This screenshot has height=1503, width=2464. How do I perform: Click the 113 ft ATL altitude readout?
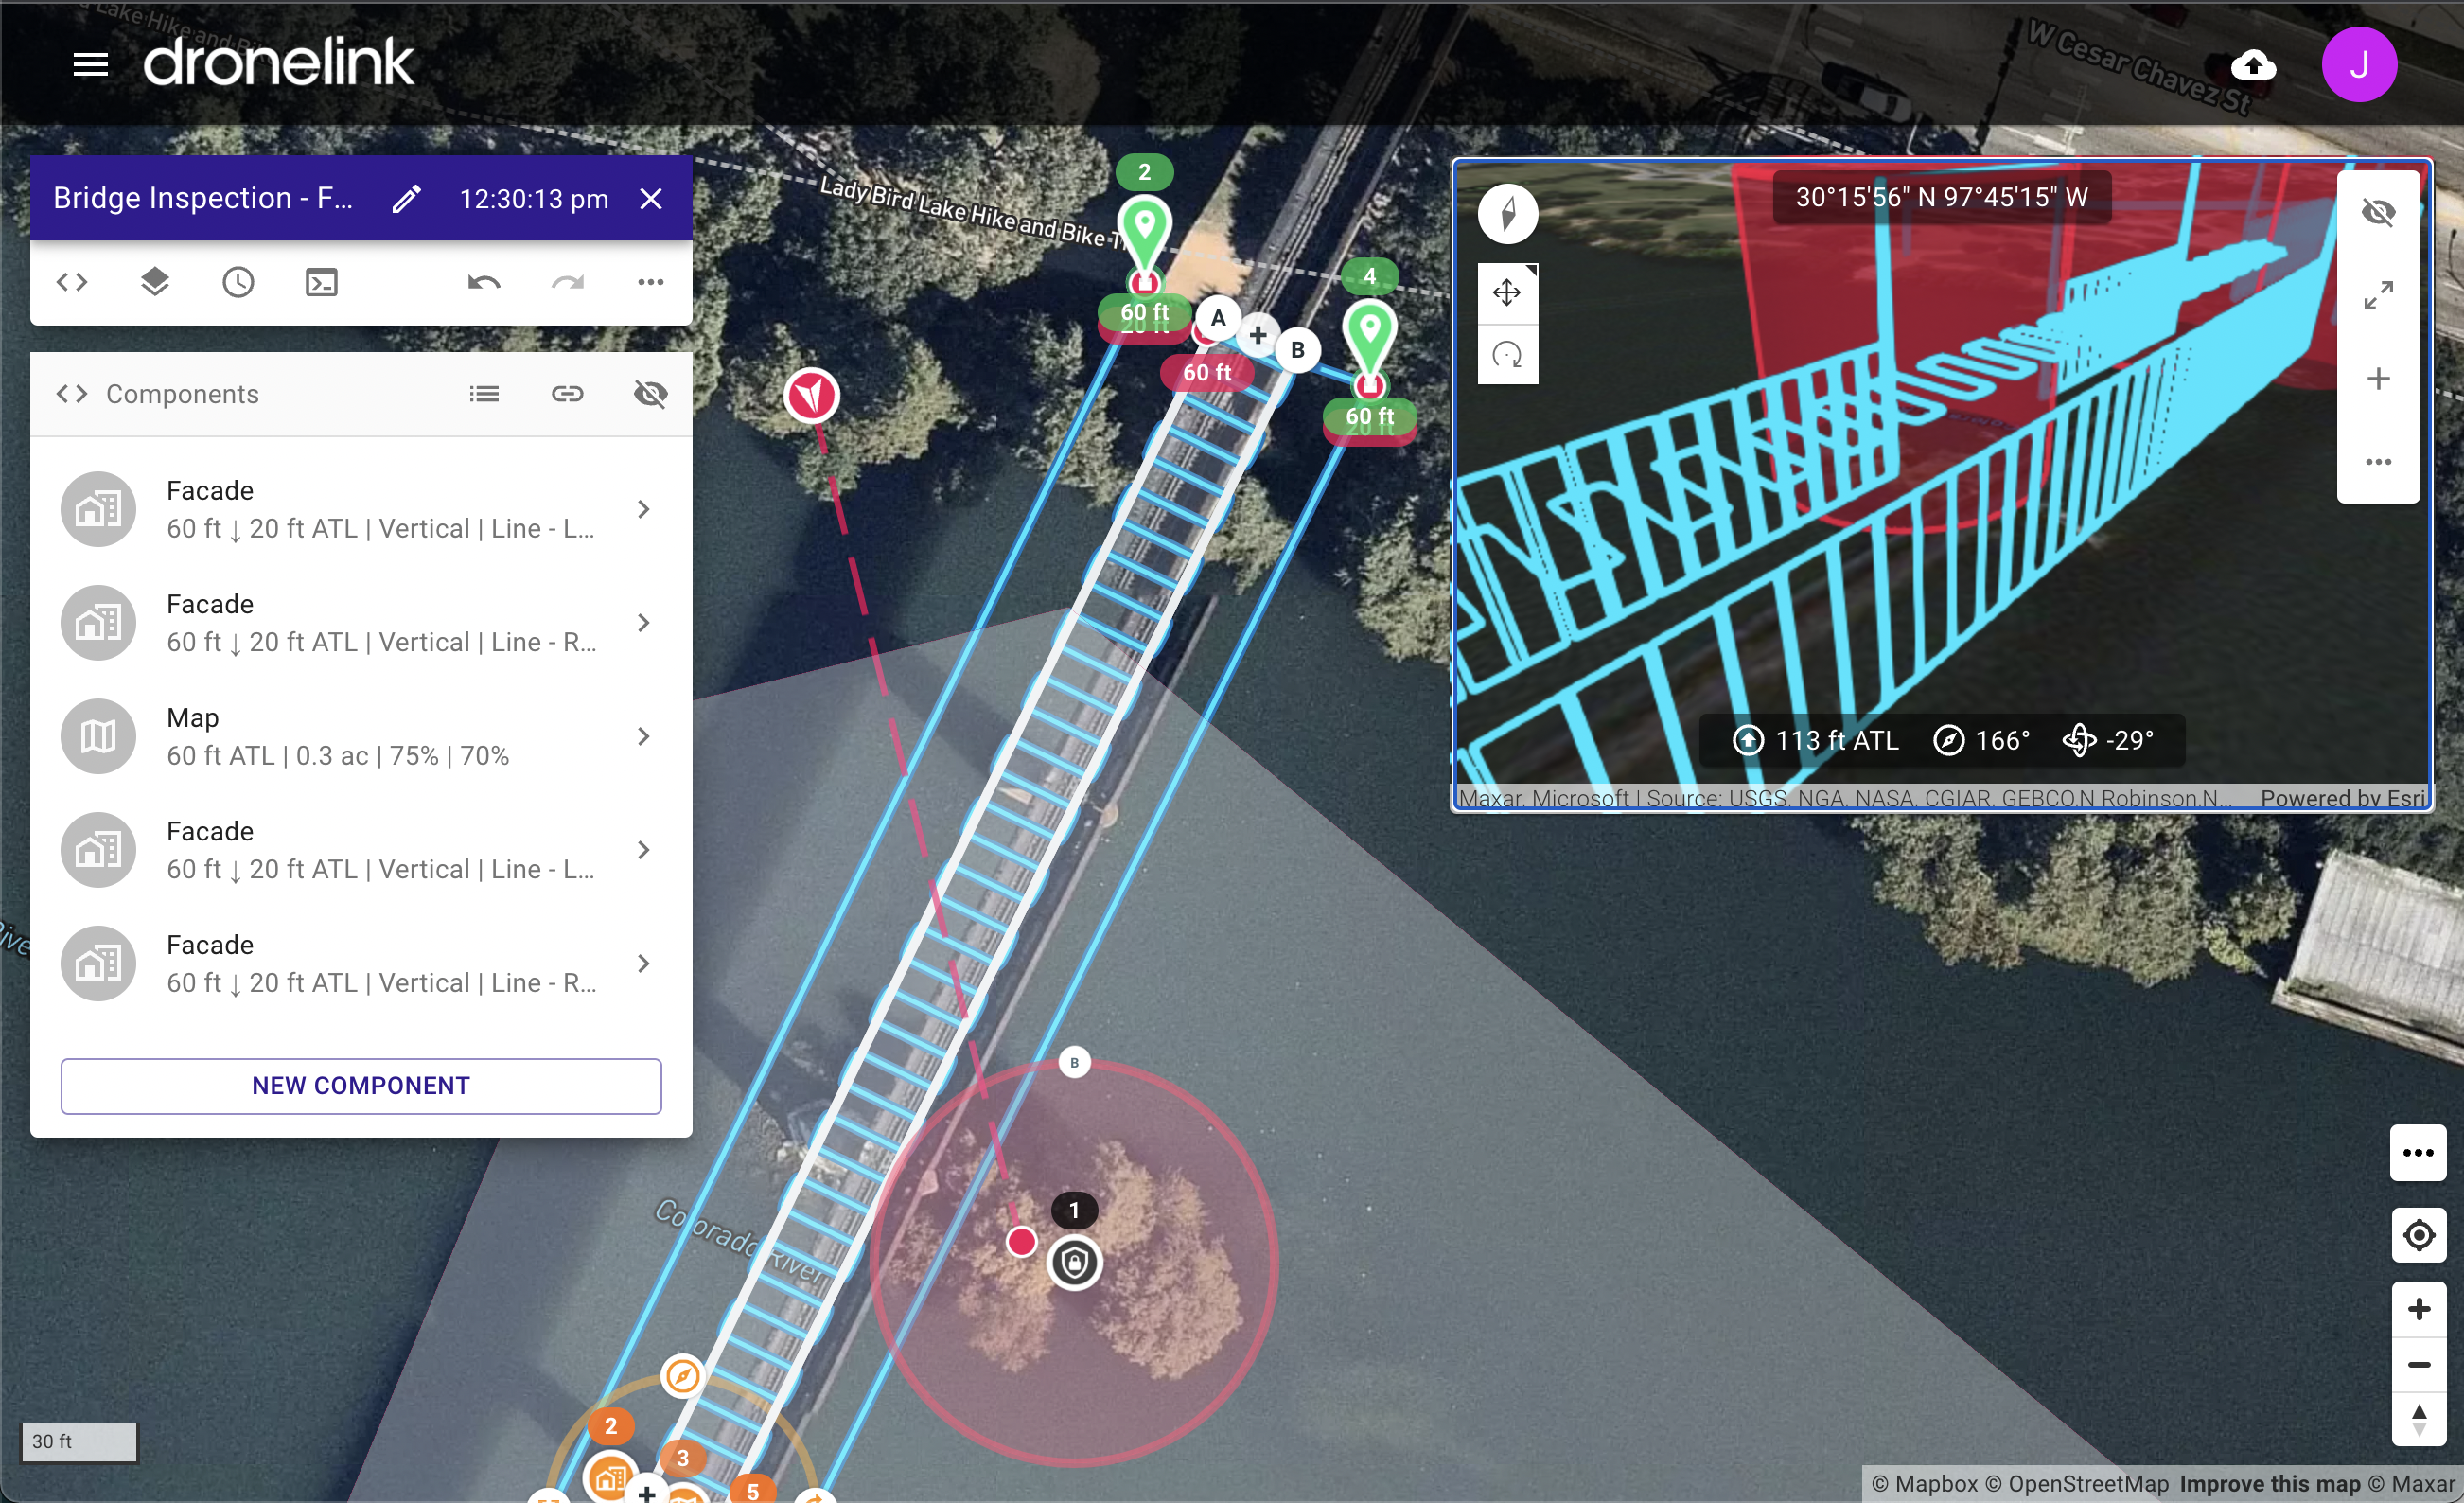coord(1816,741)
